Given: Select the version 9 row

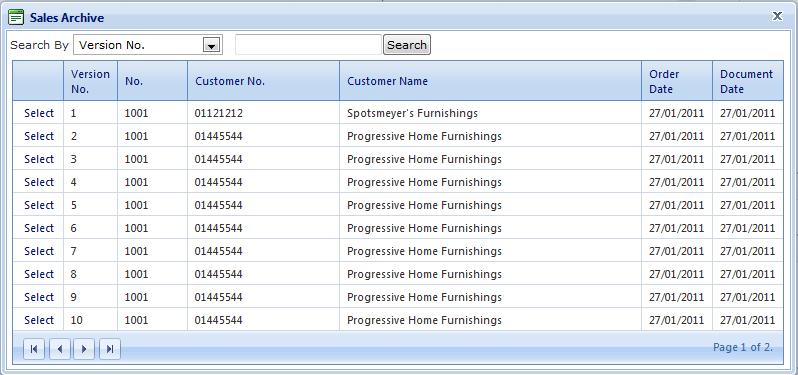Looking at the screenshot, I should click(39, 297).
